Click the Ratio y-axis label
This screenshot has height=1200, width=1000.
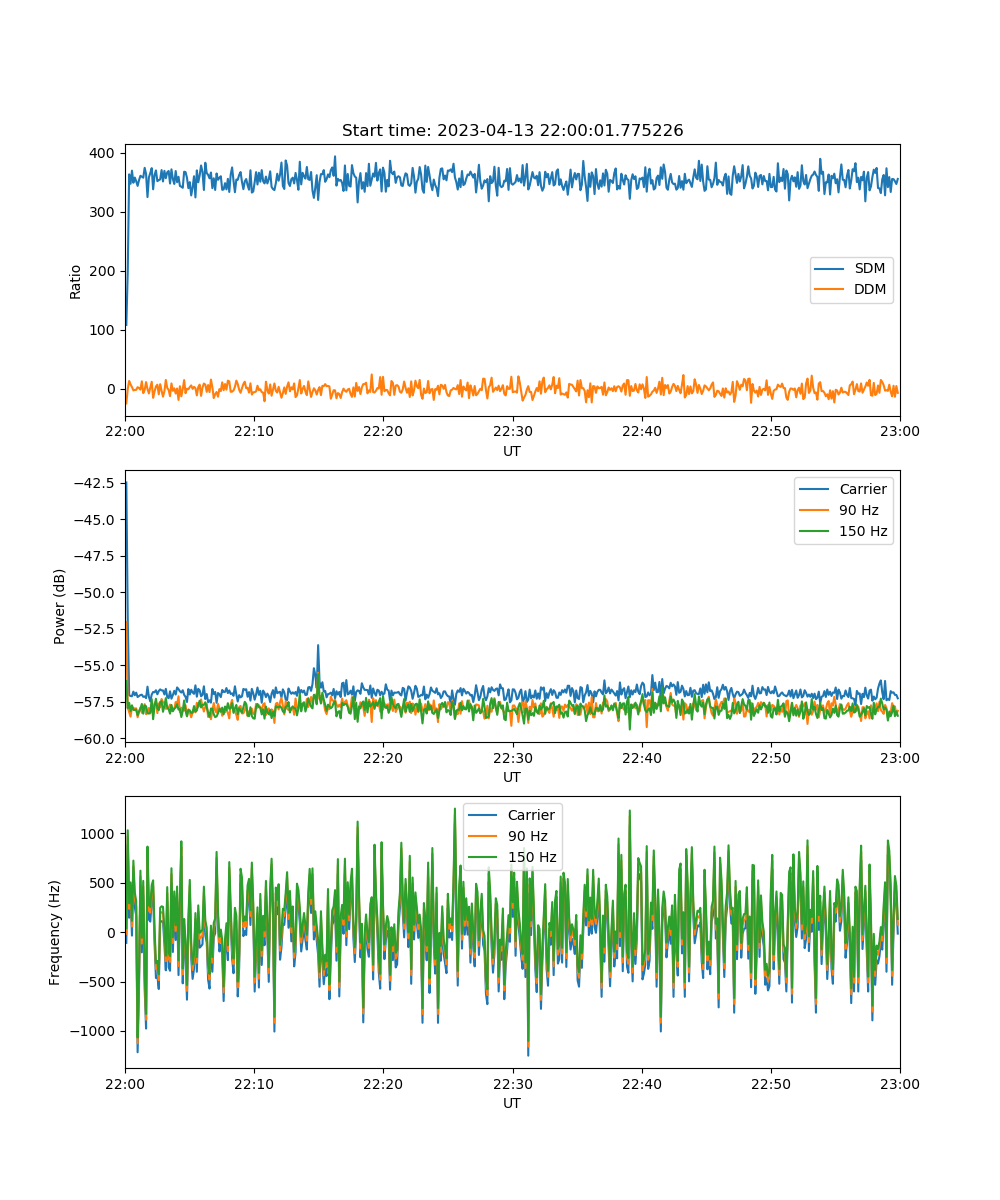76,281
